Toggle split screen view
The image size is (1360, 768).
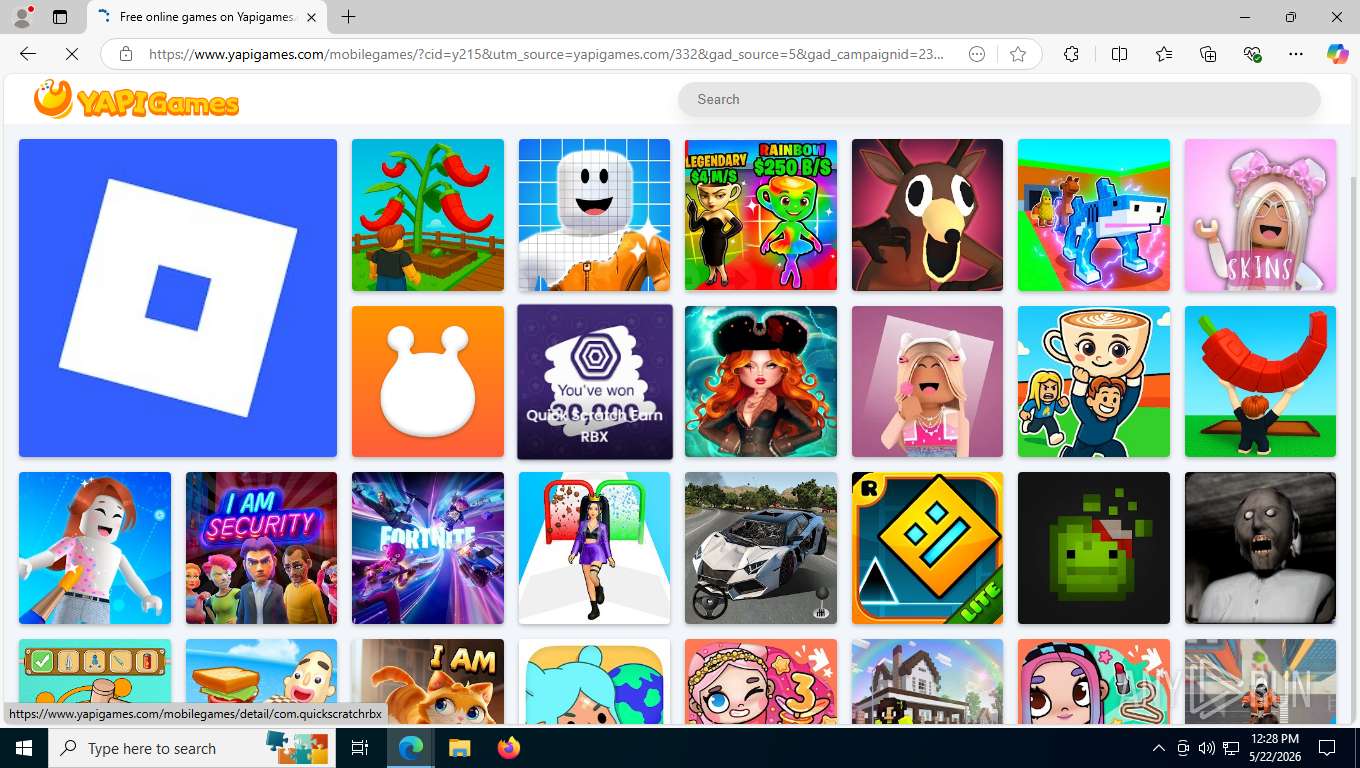1120,54
